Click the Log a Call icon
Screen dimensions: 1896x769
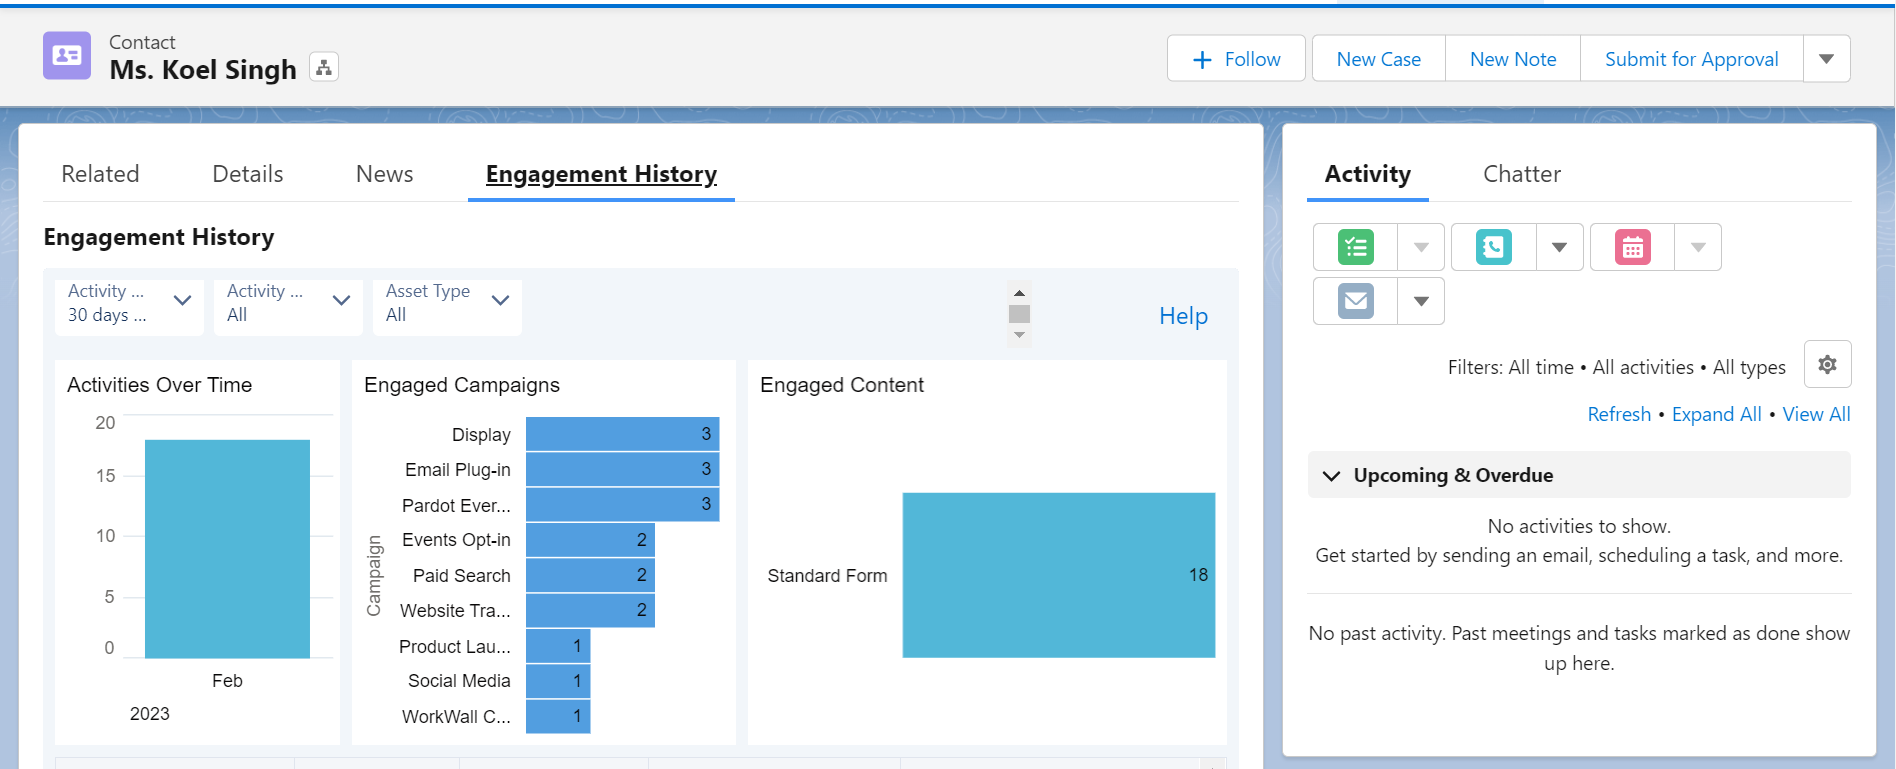coord(1493,247)
